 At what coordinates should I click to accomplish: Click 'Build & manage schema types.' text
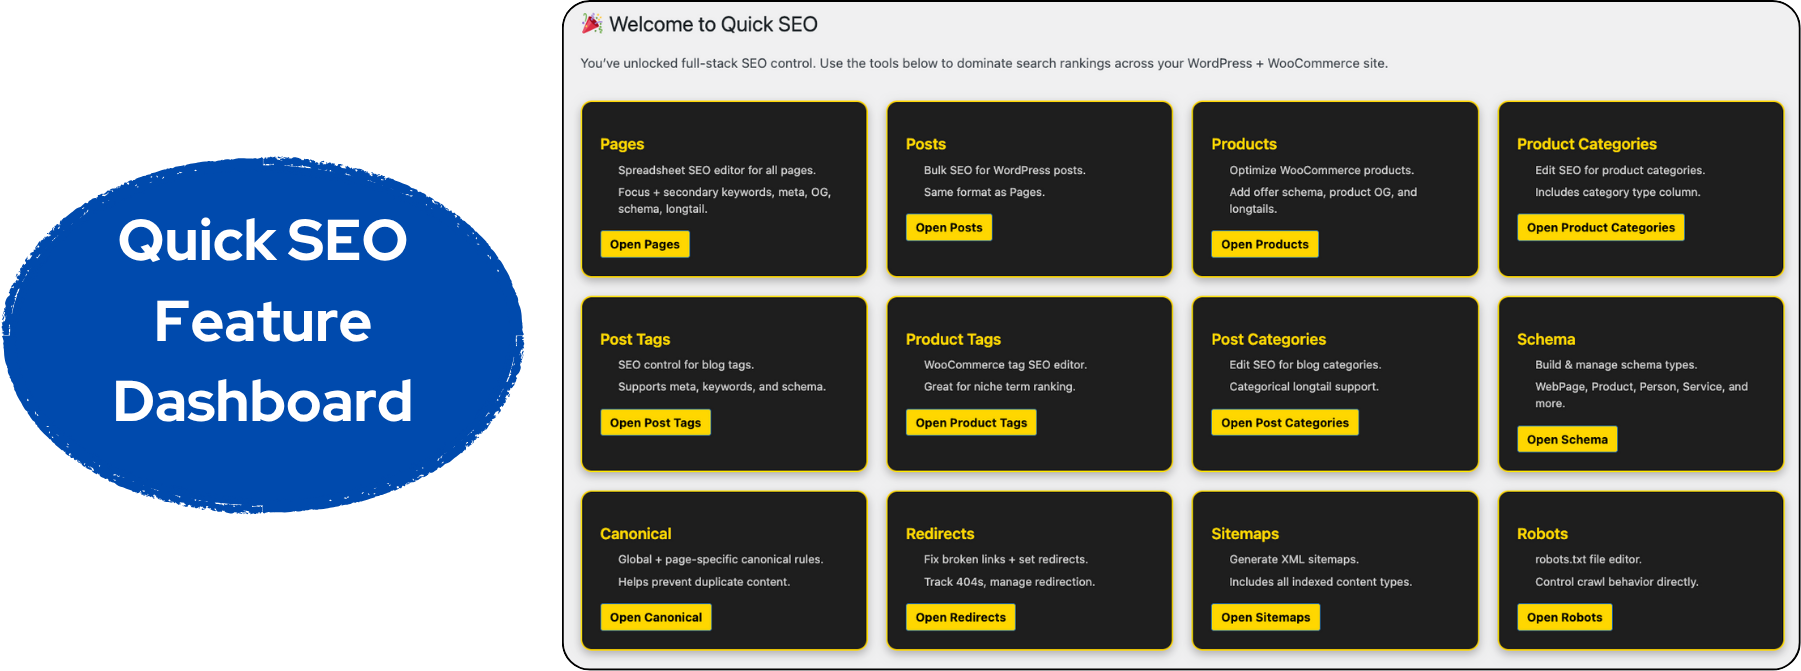click(x=1616, y=365)
